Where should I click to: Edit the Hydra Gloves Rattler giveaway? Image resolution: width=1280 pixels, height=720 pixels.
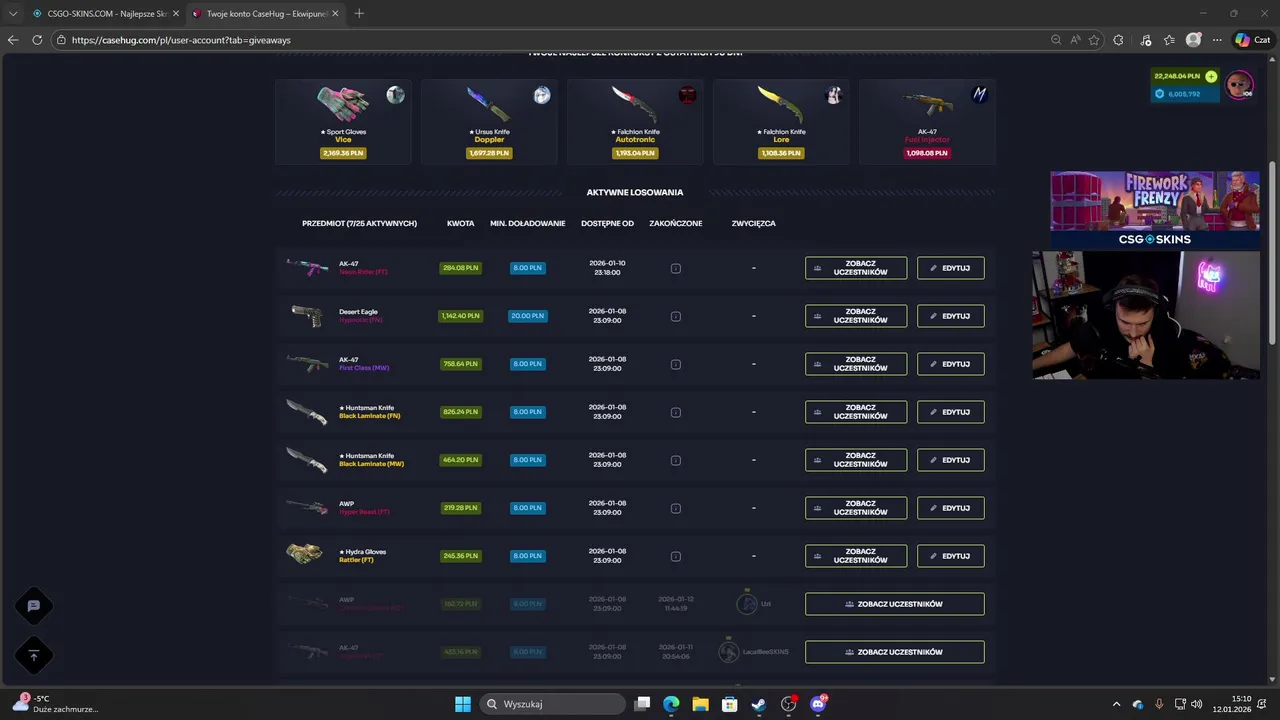[x=950, y=556]
